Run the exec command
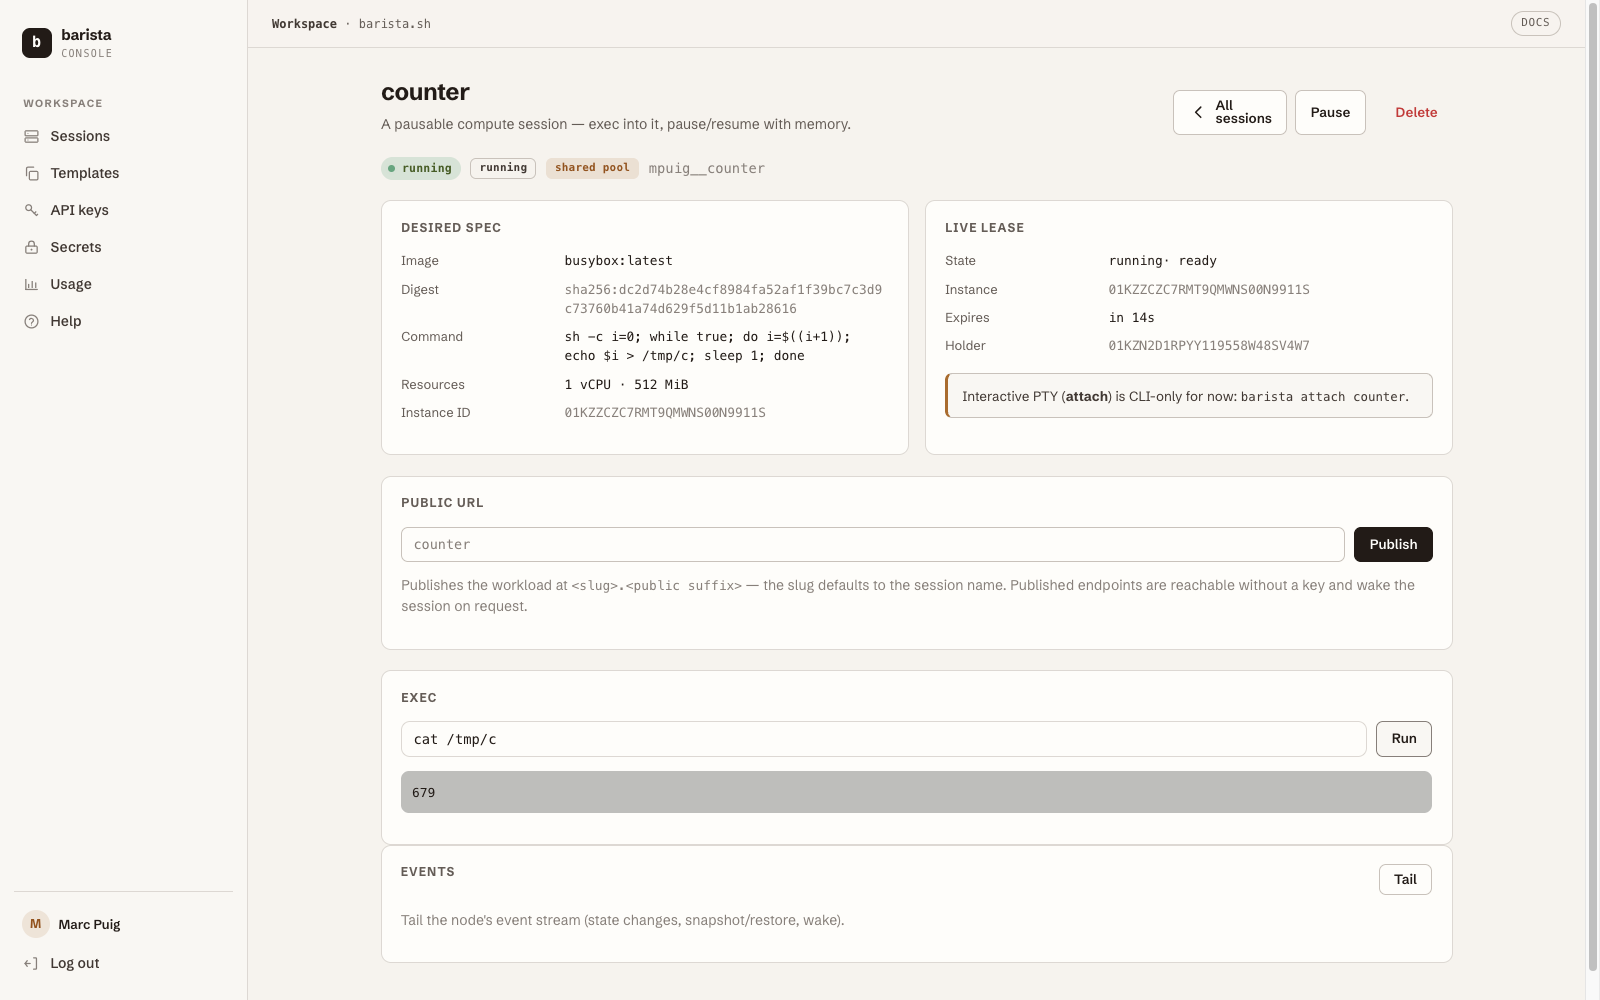The width and height of the screenshot is (1600, 1000). click(x=1404, y=739)
